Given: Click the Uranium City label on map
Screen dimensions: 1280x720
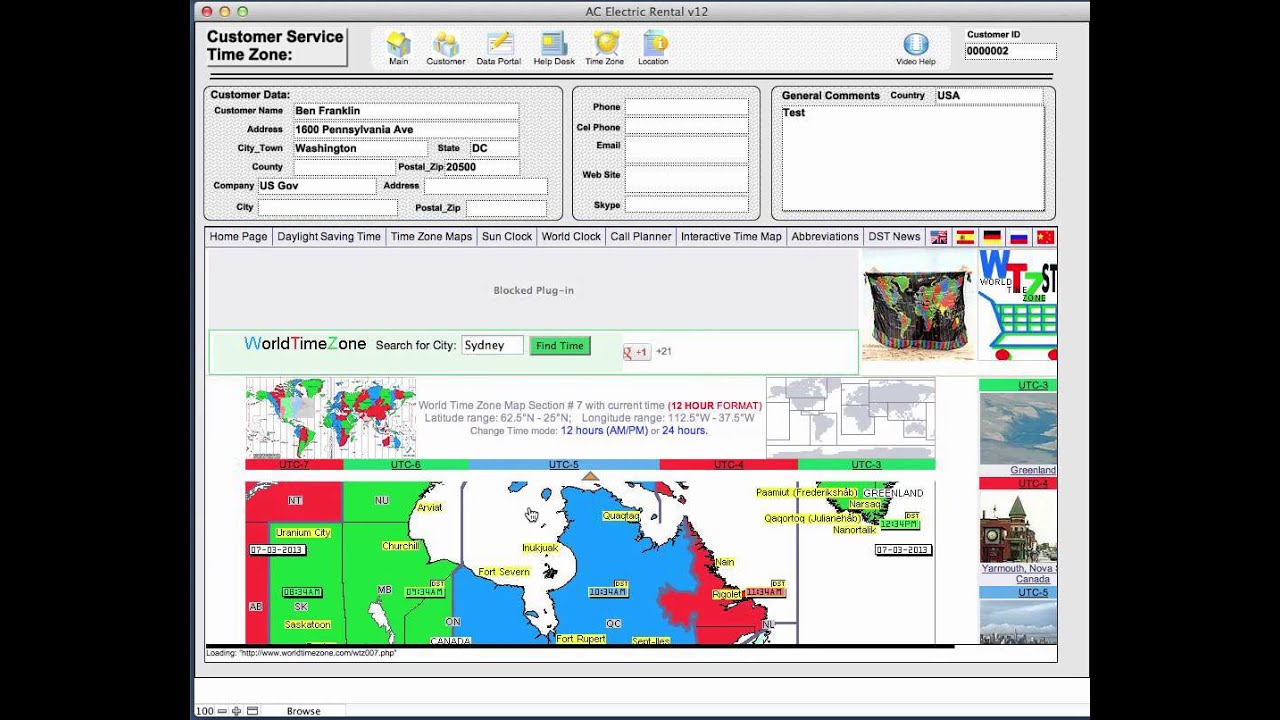Looking at the screenshot, I should point(303,533).
